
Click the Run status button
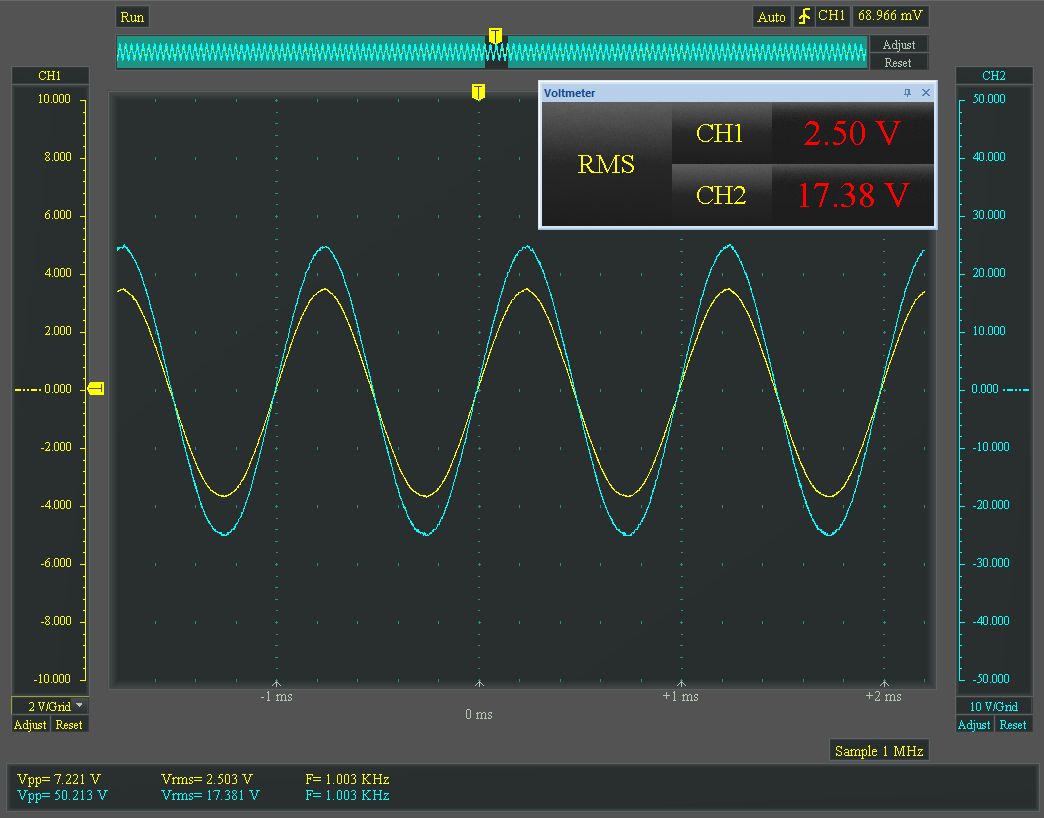point(132,17)
